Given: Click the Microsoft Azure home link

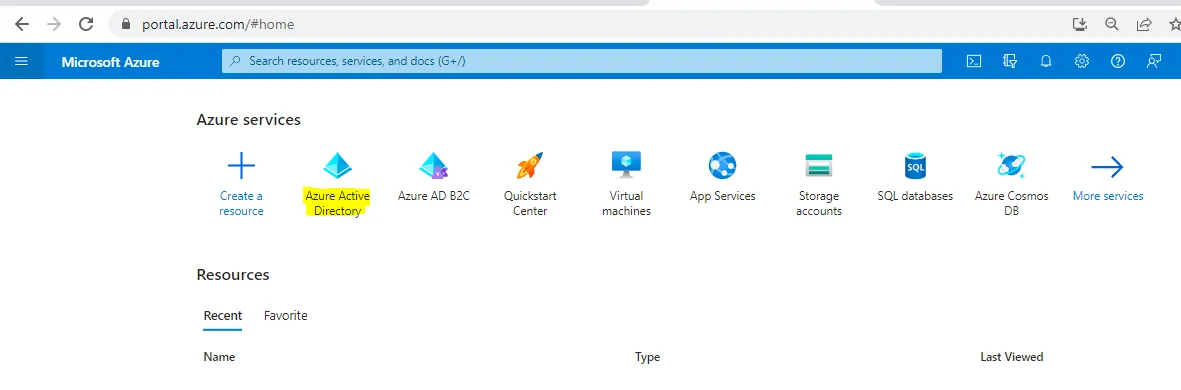Looking at the screenshot, I should click(110, 62).
